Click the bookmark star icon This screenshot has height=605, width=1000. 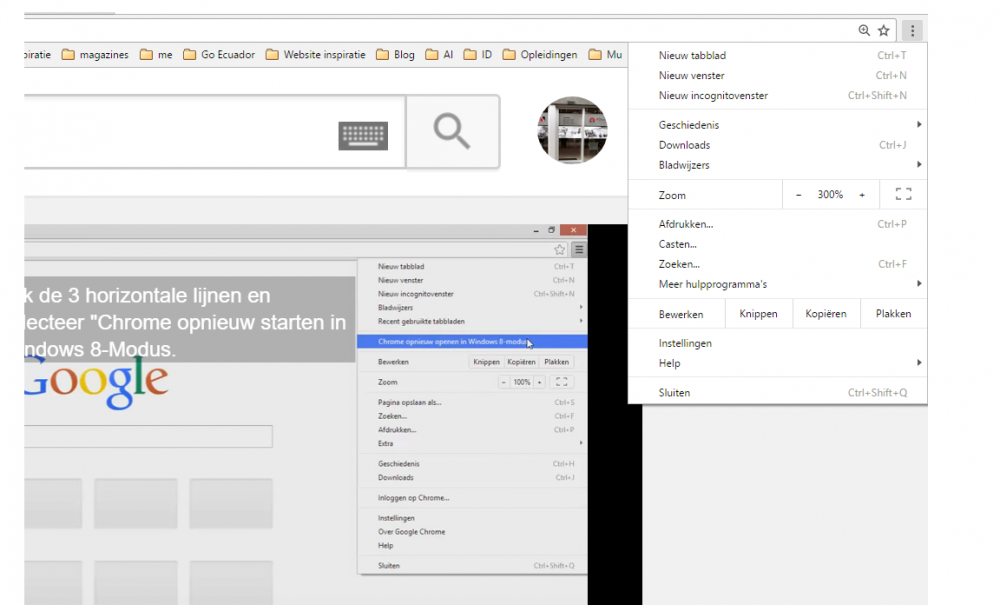coord(884,31)
